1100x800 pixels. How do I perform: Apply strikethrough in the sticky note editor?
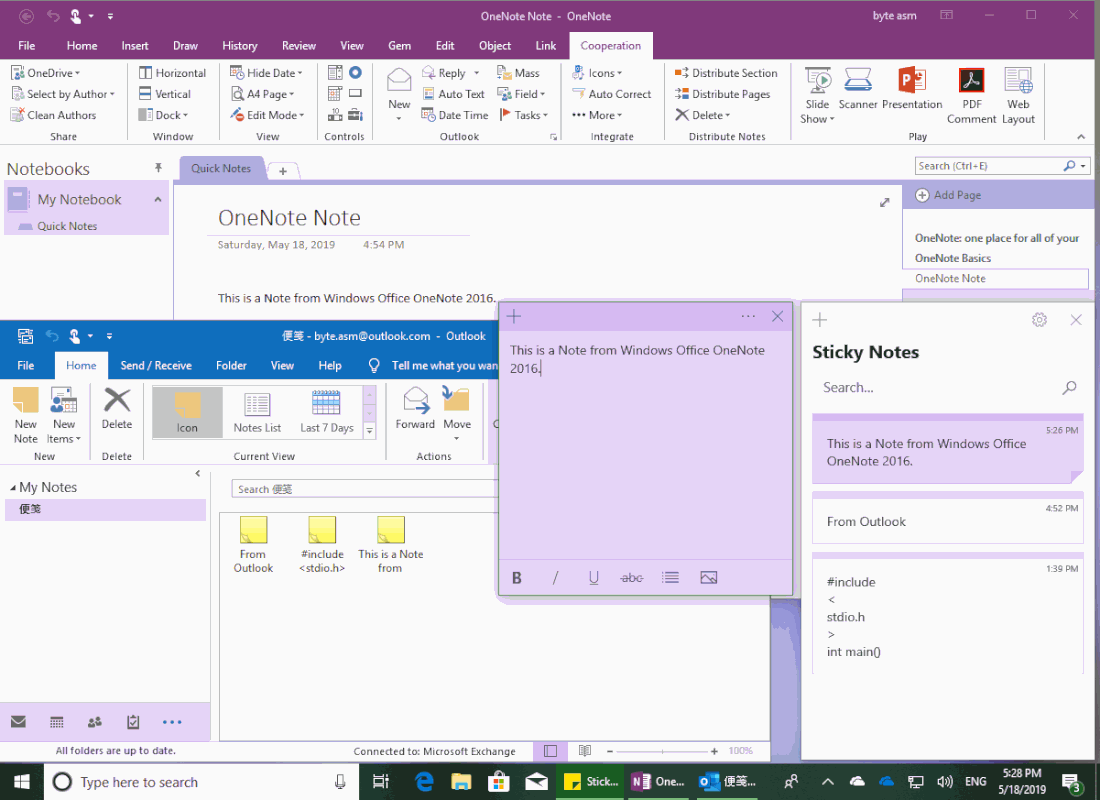click(x=632, y=577)
